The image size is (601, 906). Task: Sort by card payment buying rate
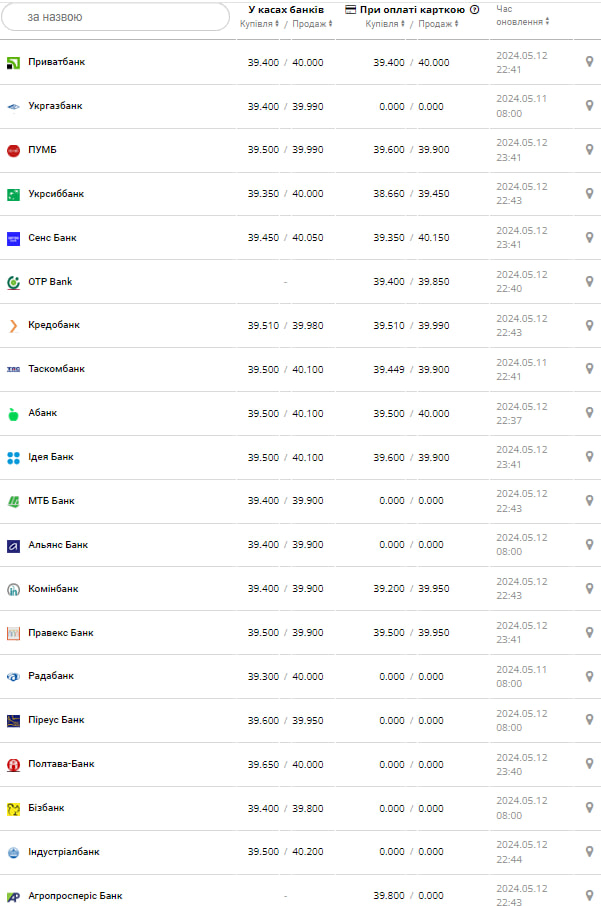[387, 24]
